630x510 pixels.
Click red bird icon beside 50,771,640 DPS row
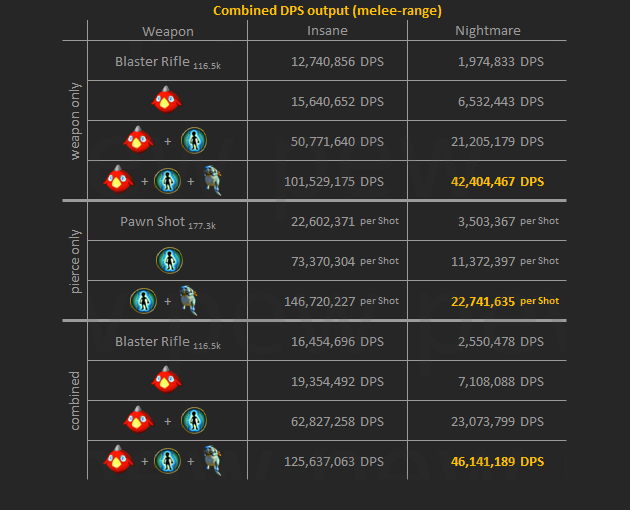click(137, 140)
